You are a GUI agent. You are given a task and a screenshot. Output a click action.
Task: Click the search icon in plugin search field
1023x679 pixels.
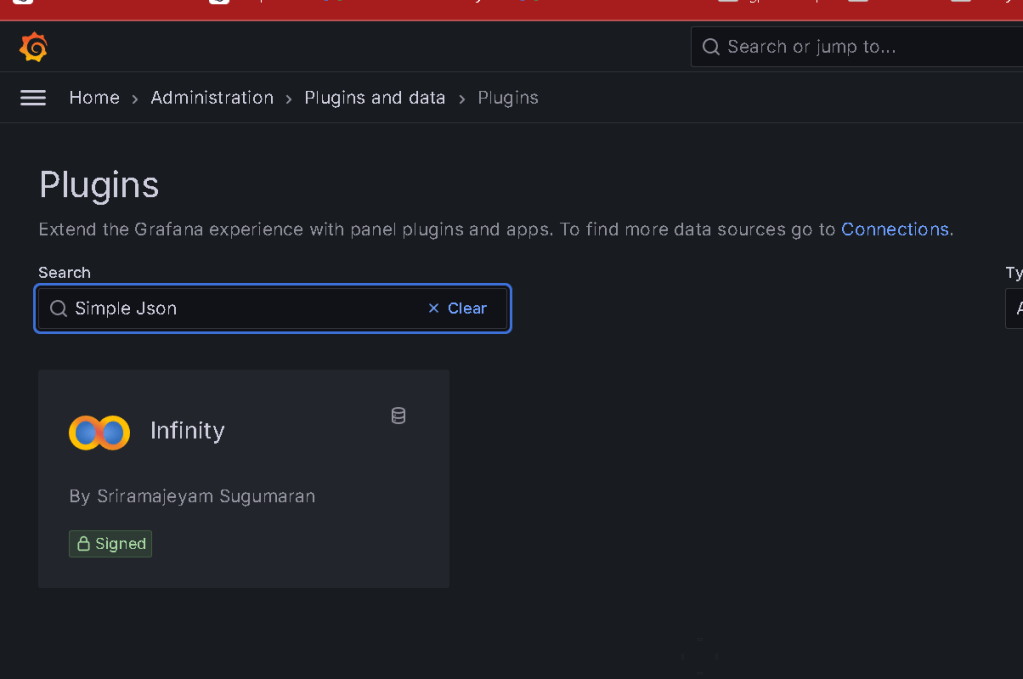(x=59, y=309)
